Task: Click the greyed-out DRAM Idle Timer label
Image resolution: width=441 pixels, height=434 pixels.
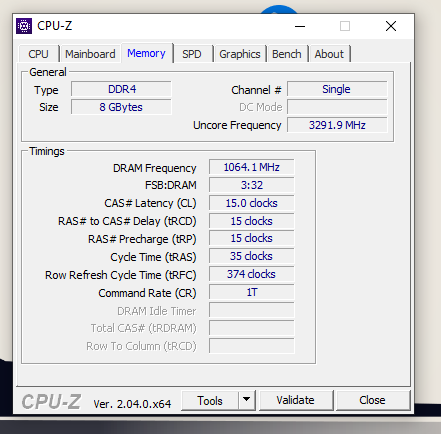Action: (157, 311)
